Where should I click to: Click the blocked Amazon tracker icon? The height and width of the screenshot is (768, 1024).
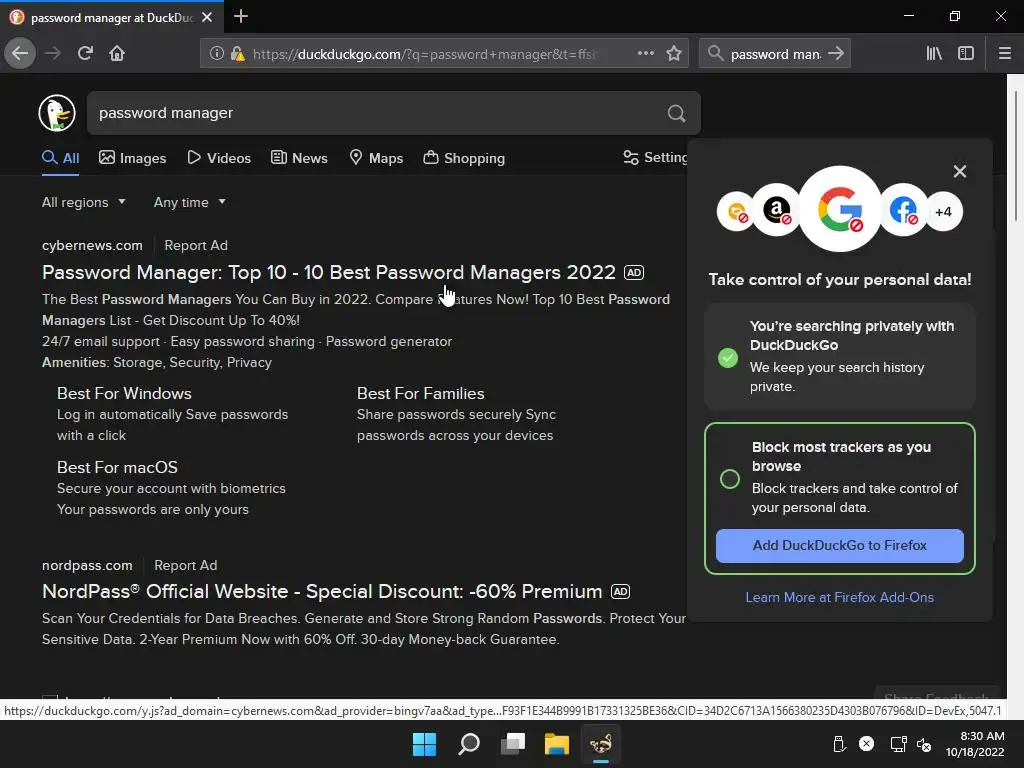point(776,211)
